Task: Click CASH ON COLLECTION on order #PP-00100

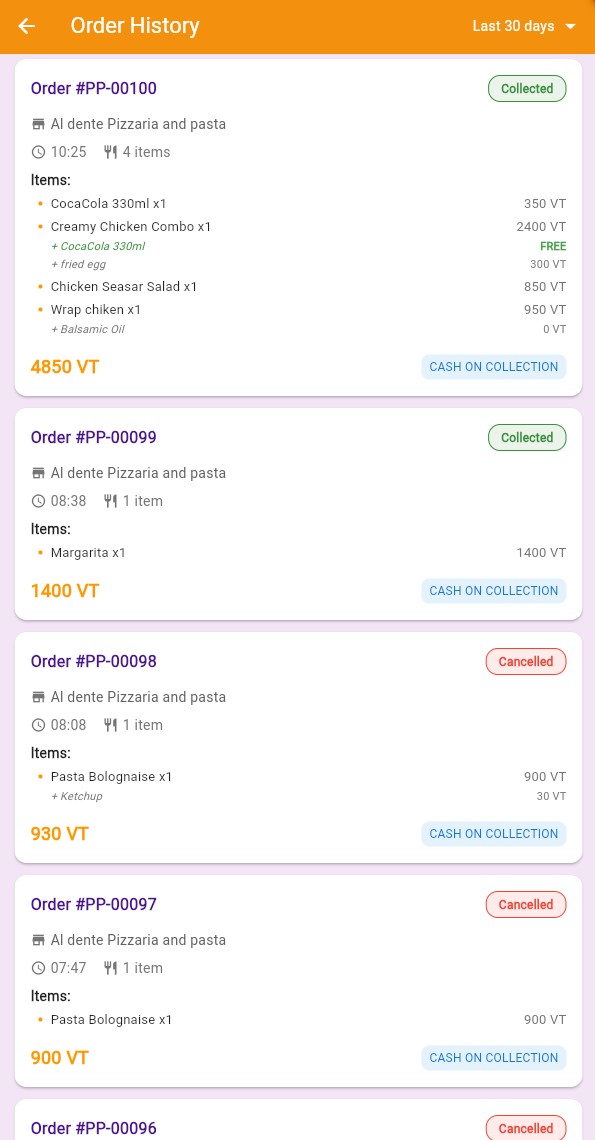Action: coord(493,367)
